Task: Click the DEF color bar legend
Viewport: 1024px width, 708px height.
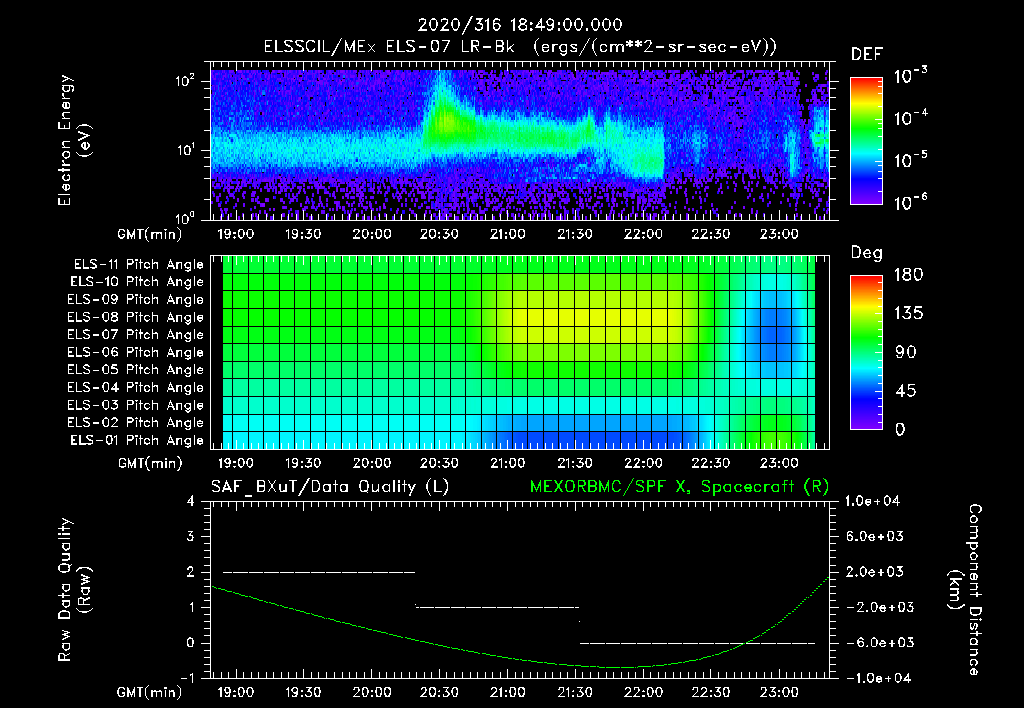Action: (x=866, y=140)
